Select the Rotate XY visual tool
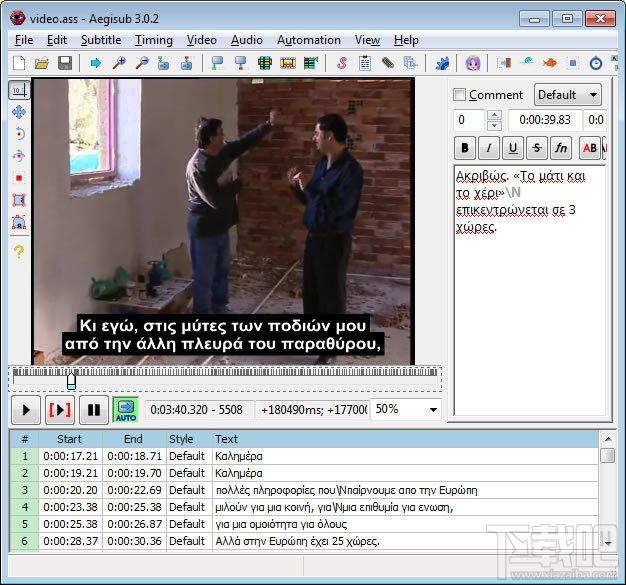The image size is (626, 585). pos(19,156)
